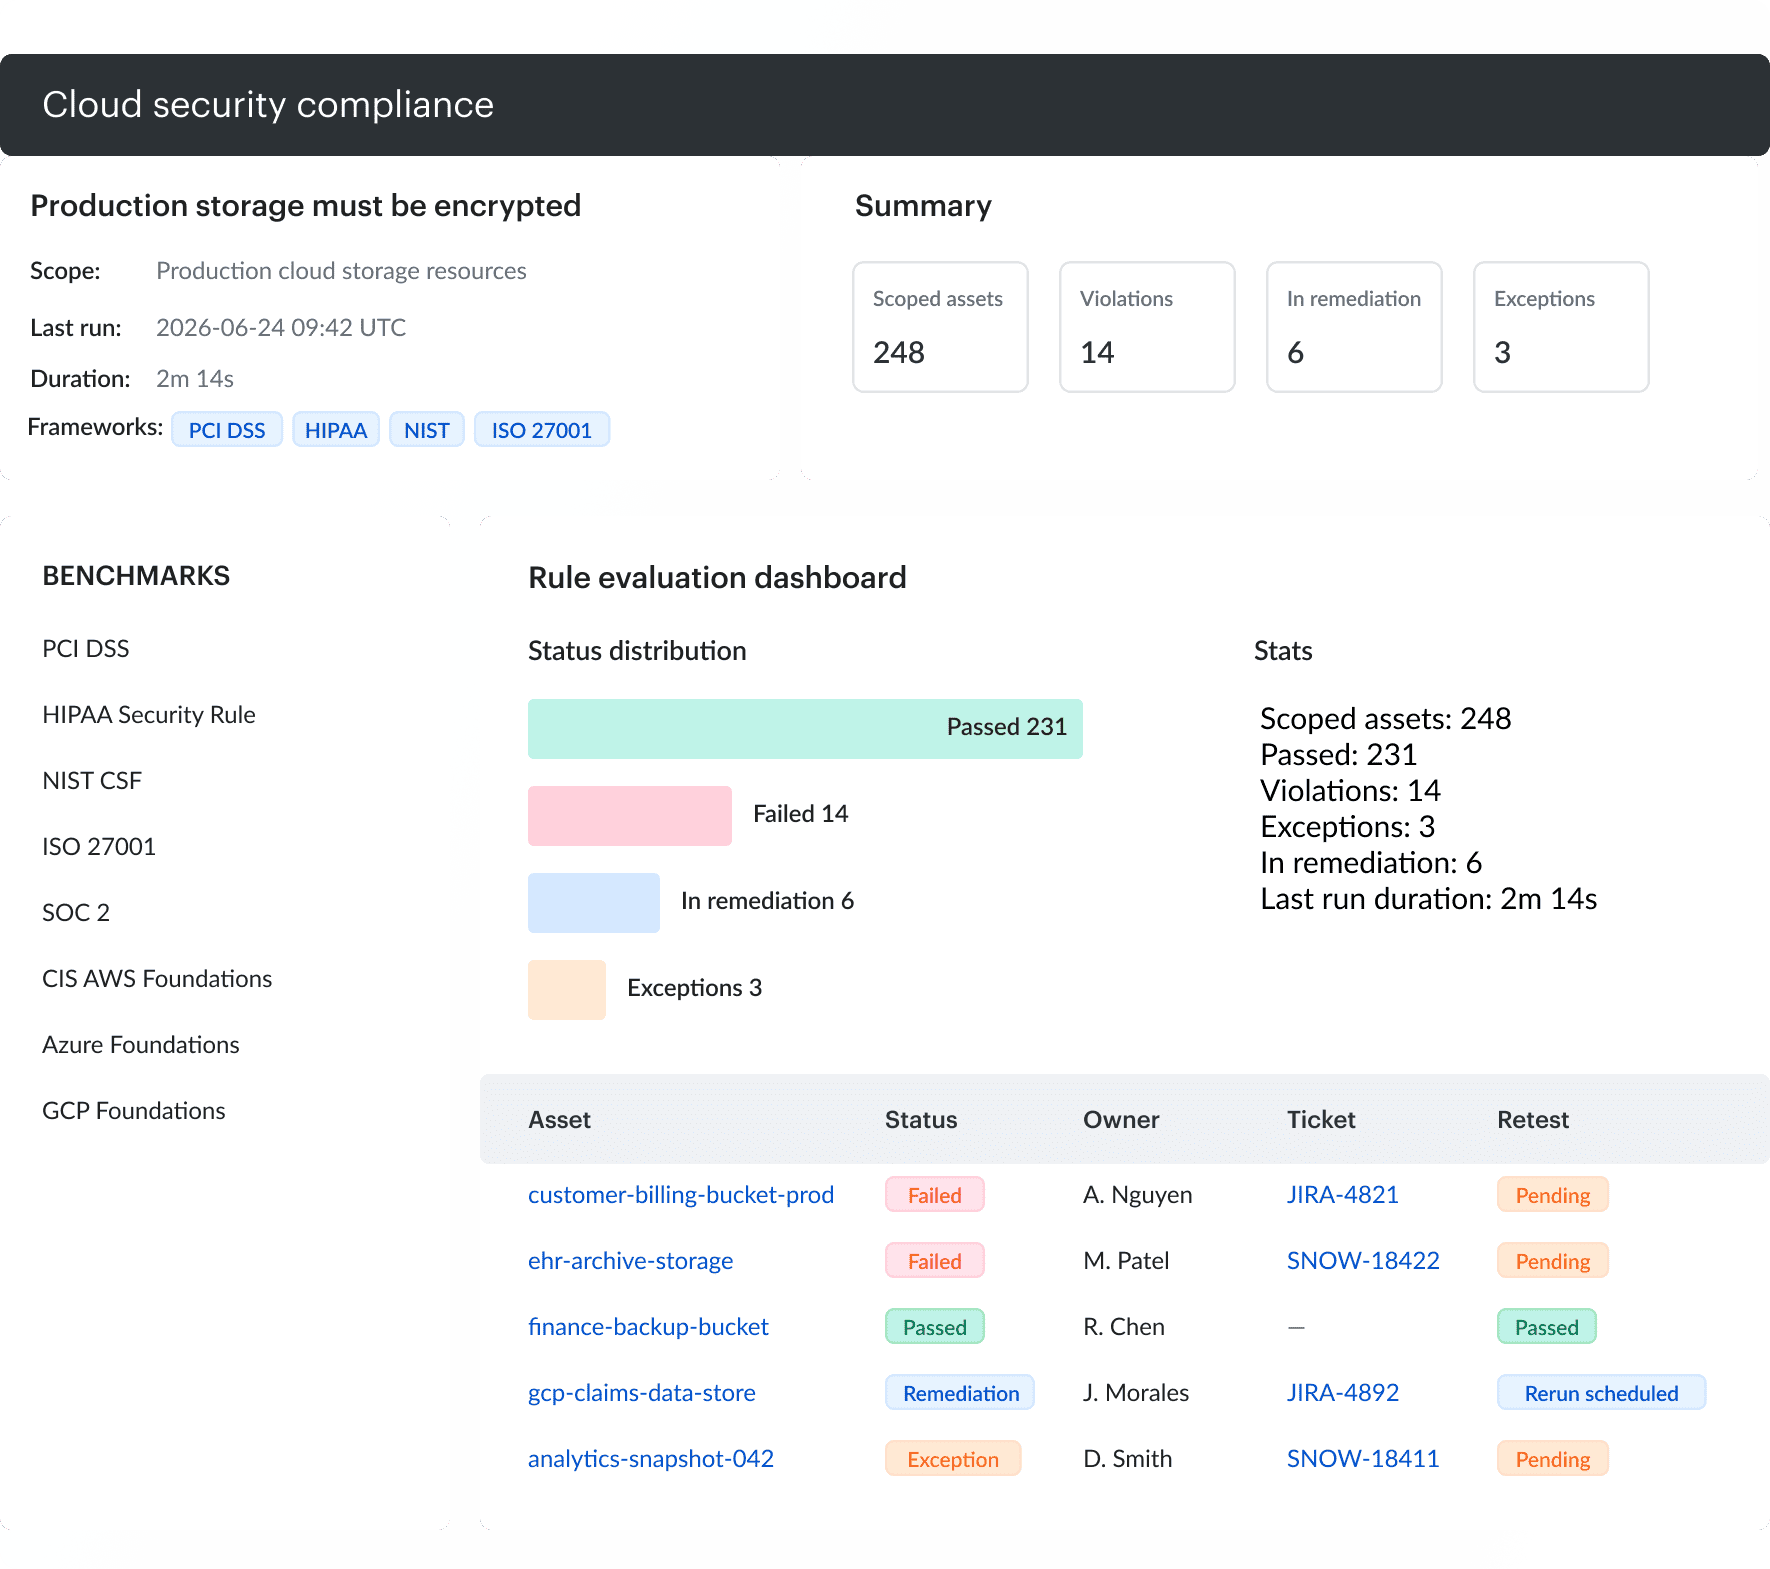Click the blue In remediation bar
The width and height of the screenshot is (1770, 1569).
tap(594, 903)
